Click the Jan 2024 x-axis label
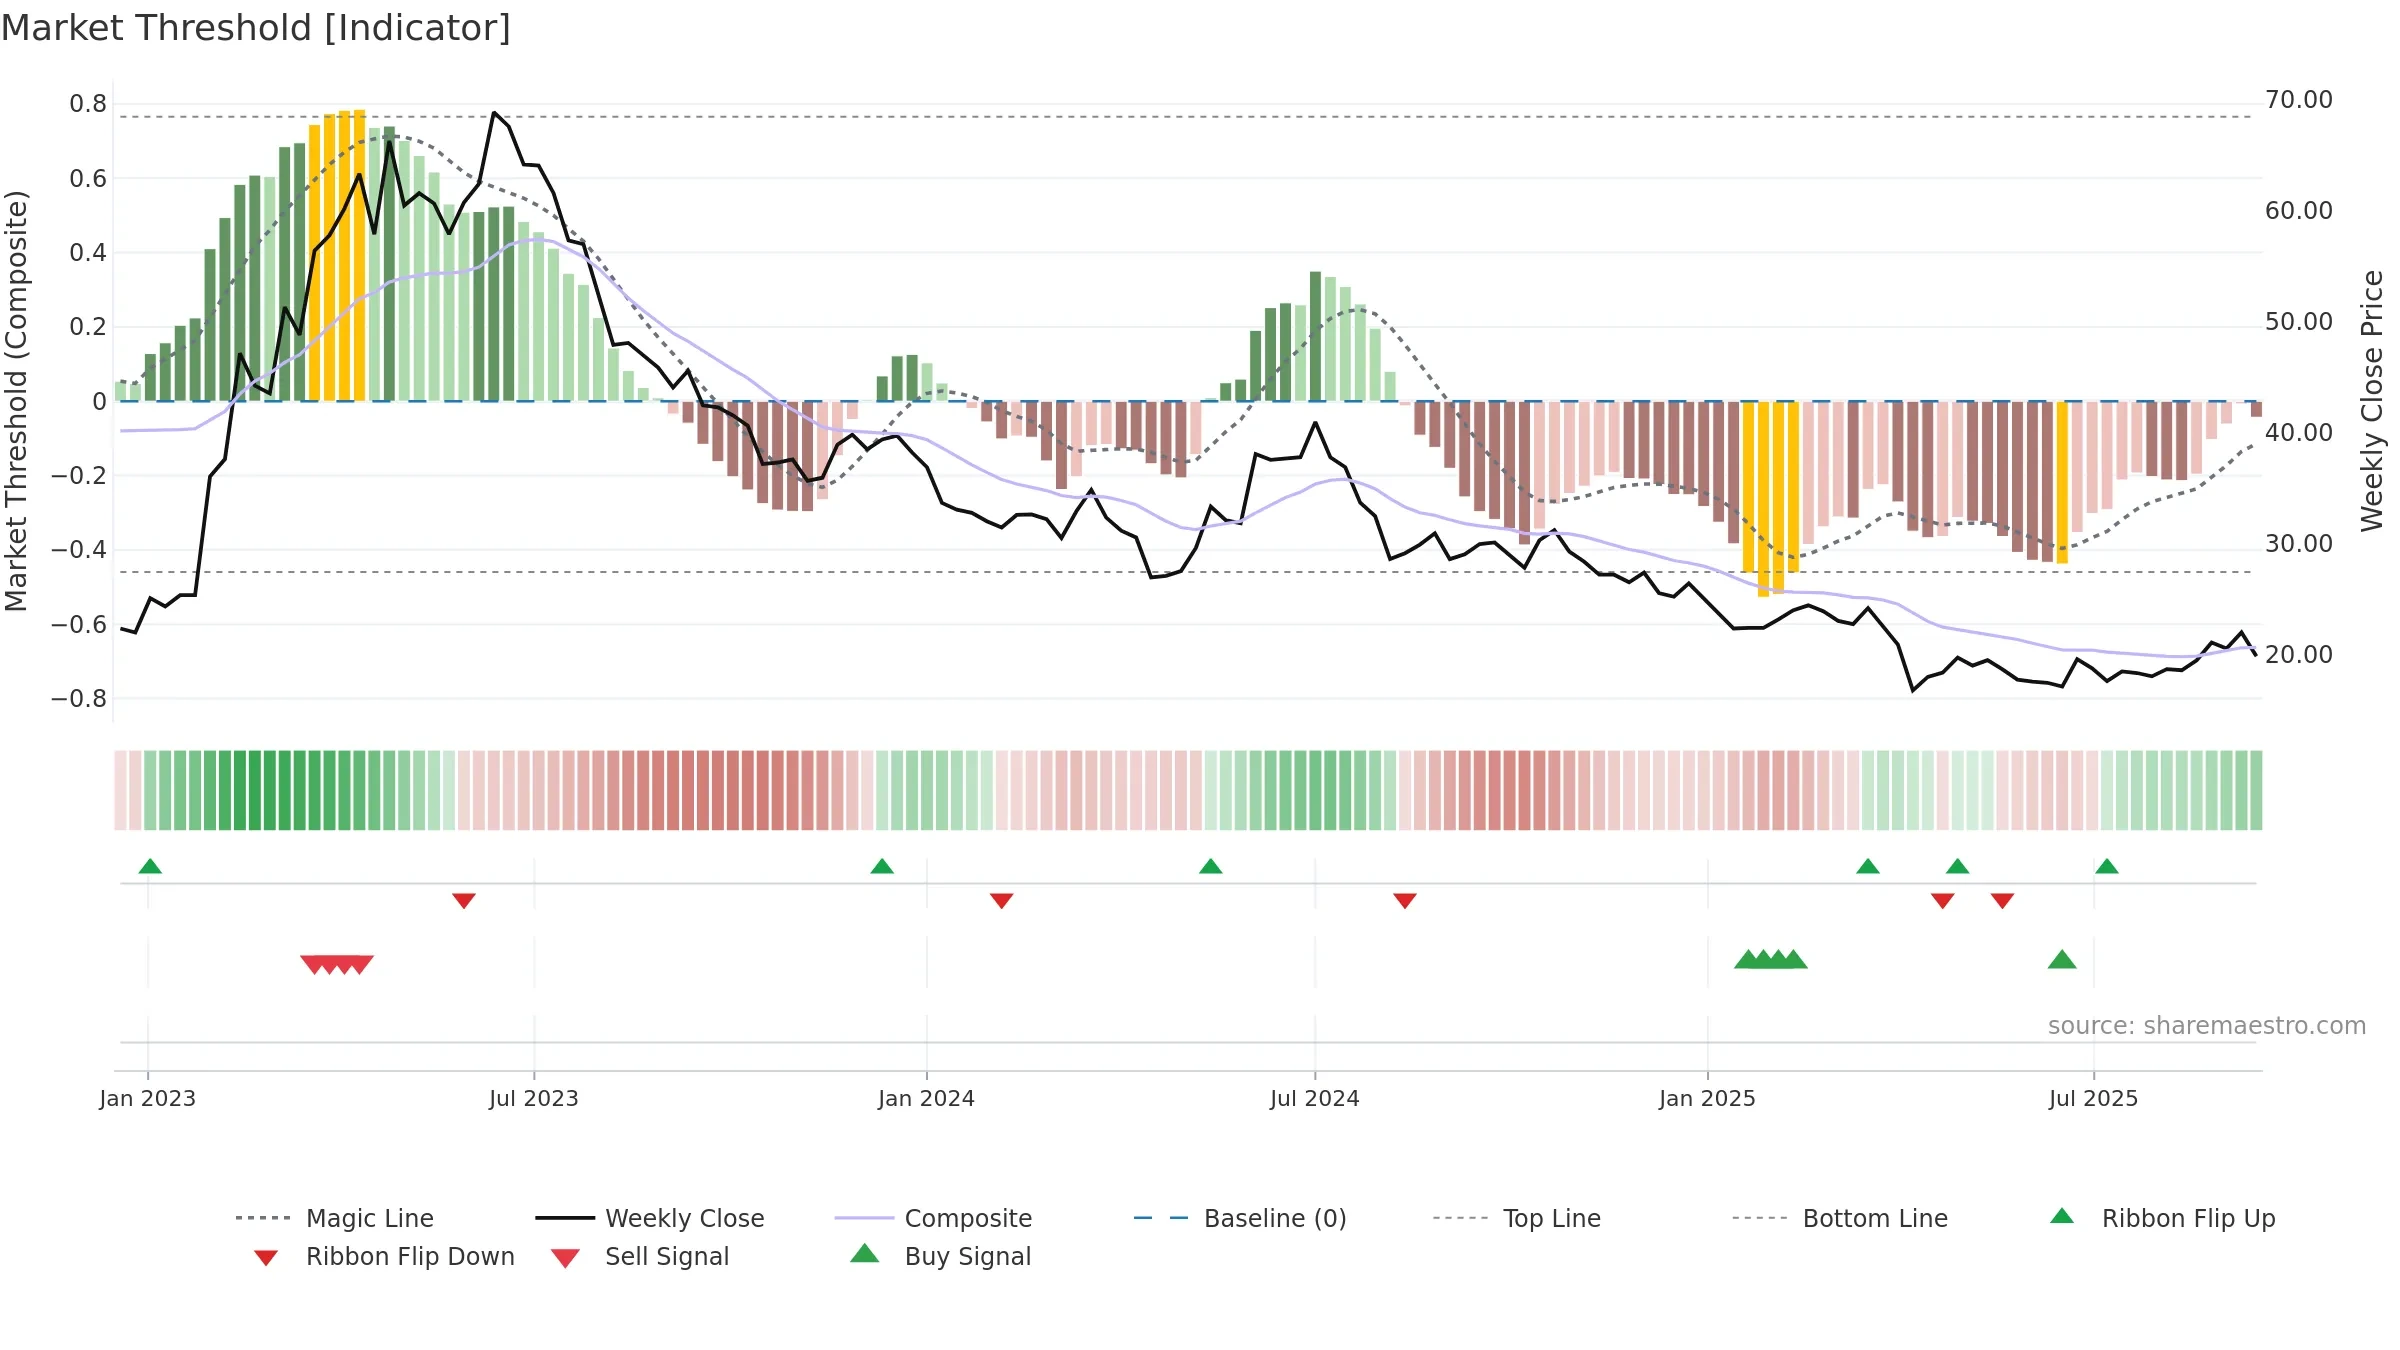 point(927,1098)
